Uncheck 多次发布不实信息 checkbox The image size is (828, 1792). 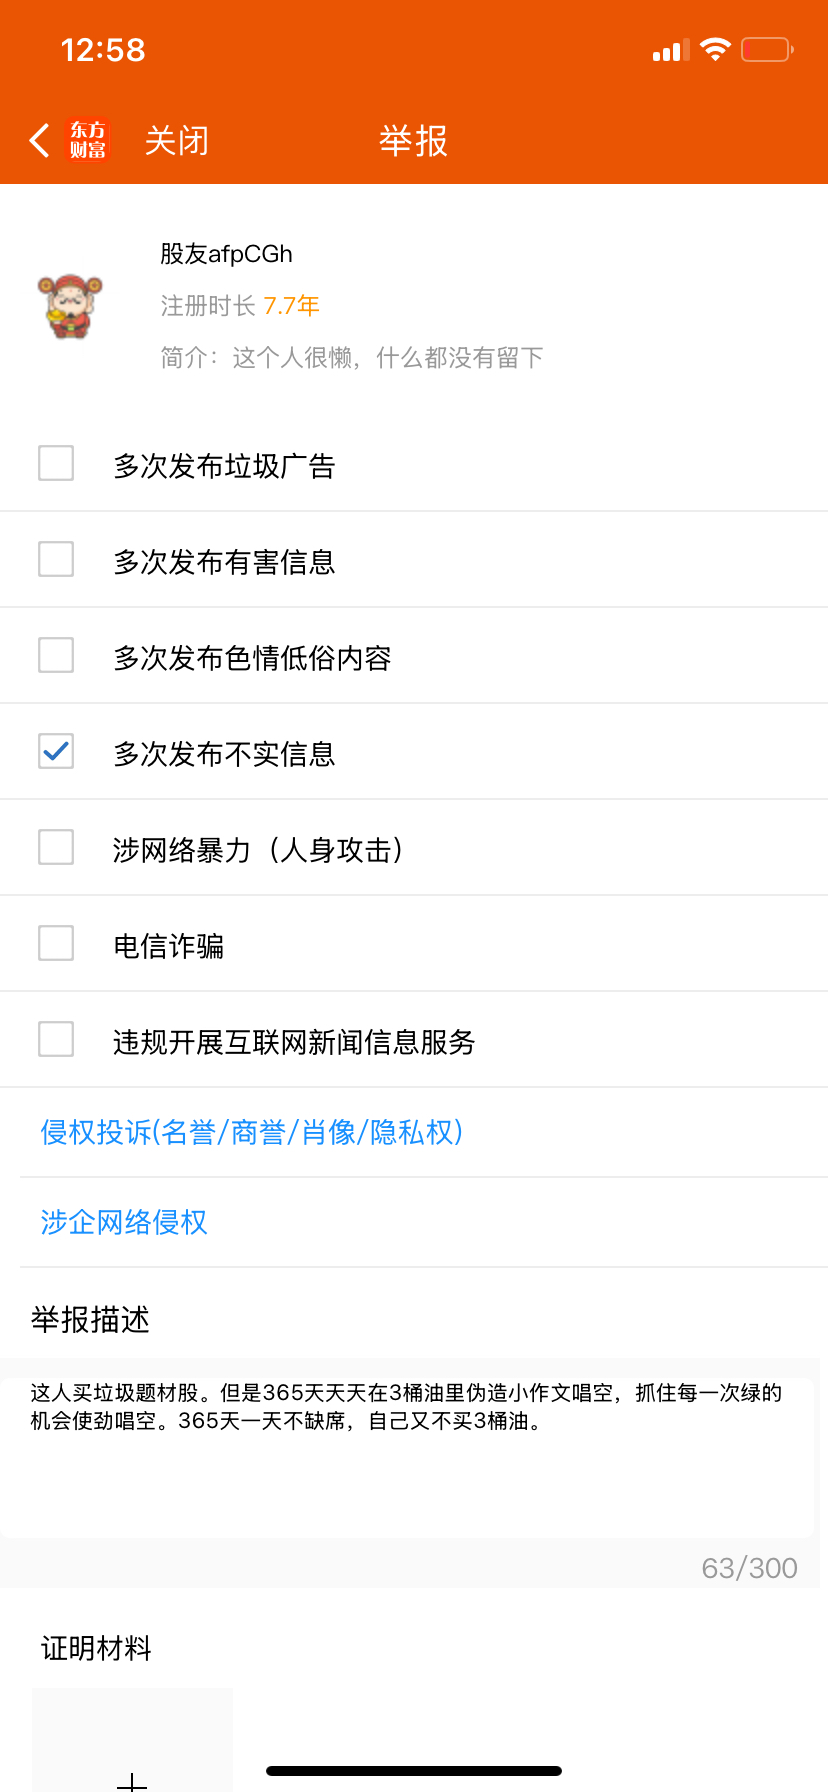56,751
